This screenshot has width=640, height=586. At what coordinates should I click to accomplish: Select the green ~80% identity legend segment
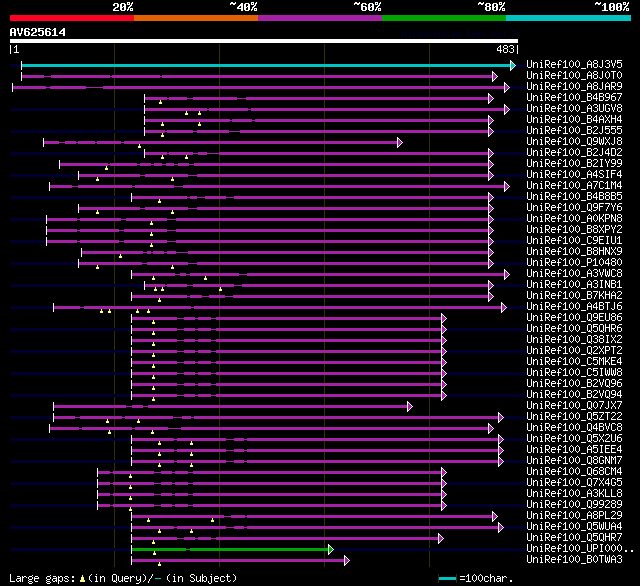click(x=444, y=18)
